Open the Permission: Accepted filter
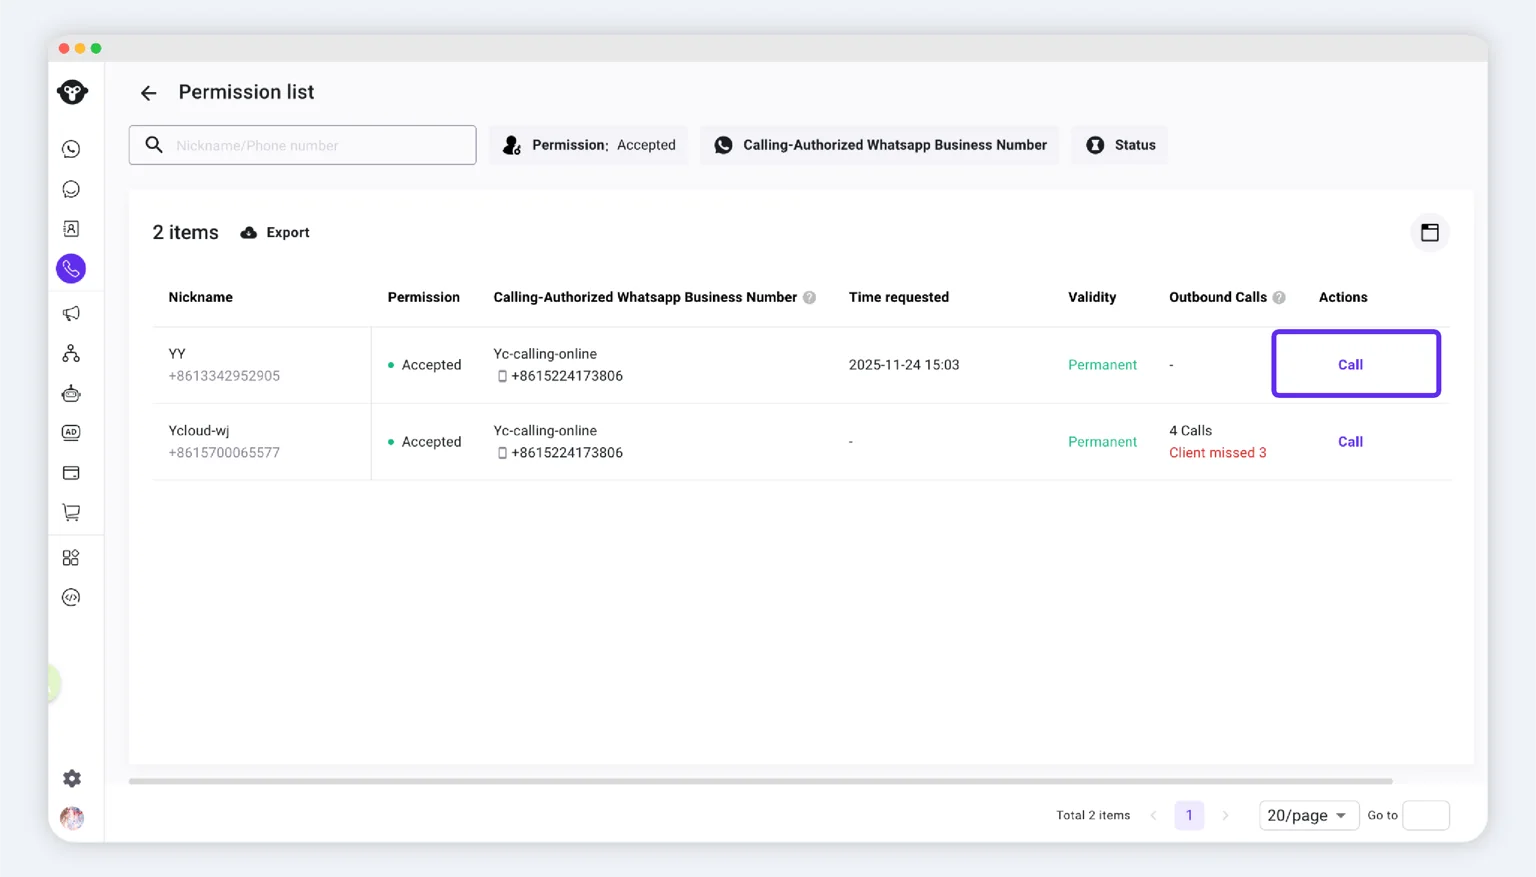The width and height of the screenshot is (1536, 877). coord(589,145)
